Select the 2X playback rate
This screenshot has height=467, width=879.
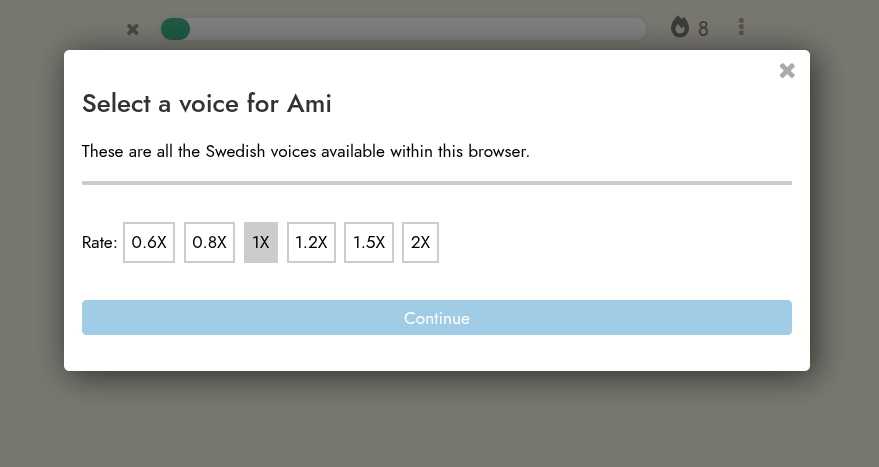click(x=420, y=242)
